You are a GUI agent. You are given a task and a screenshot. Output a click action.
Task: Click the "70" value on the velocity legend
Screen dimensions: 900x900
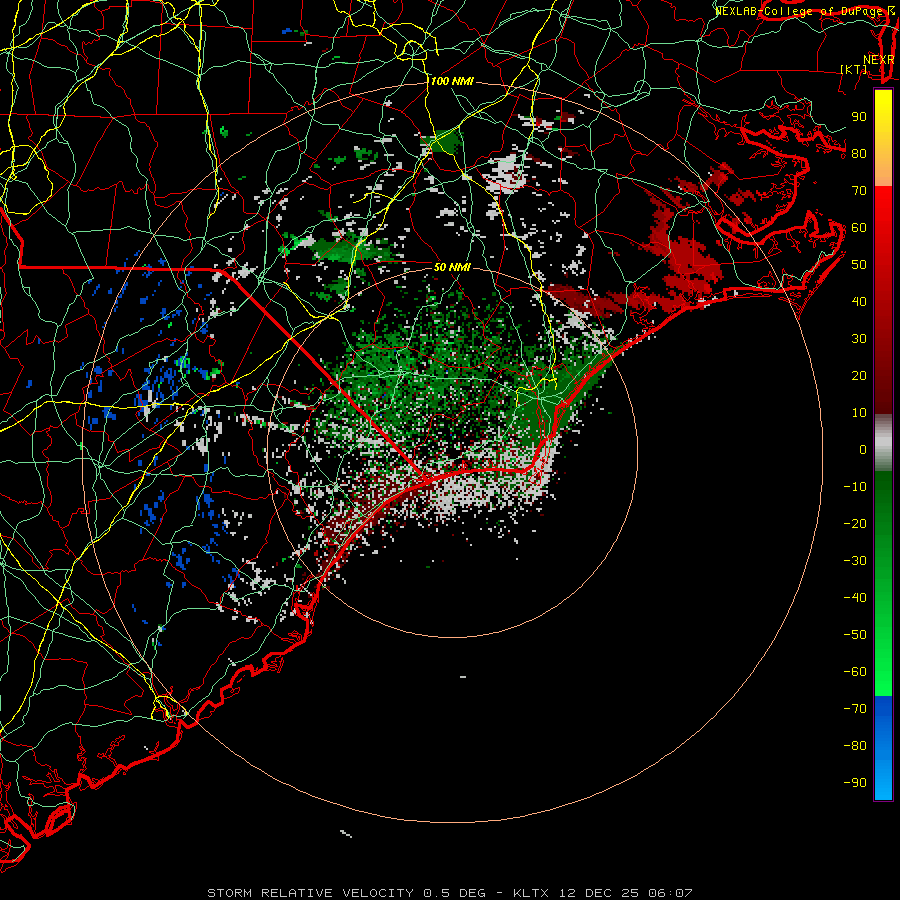point(859,191)
